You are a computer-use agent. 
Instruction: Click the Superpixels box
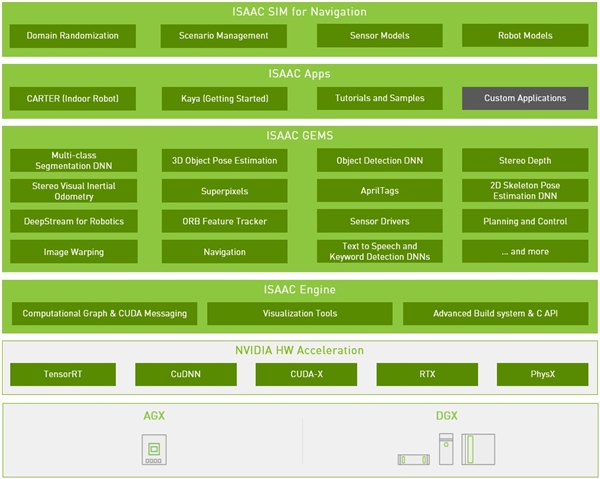(225, 191)
